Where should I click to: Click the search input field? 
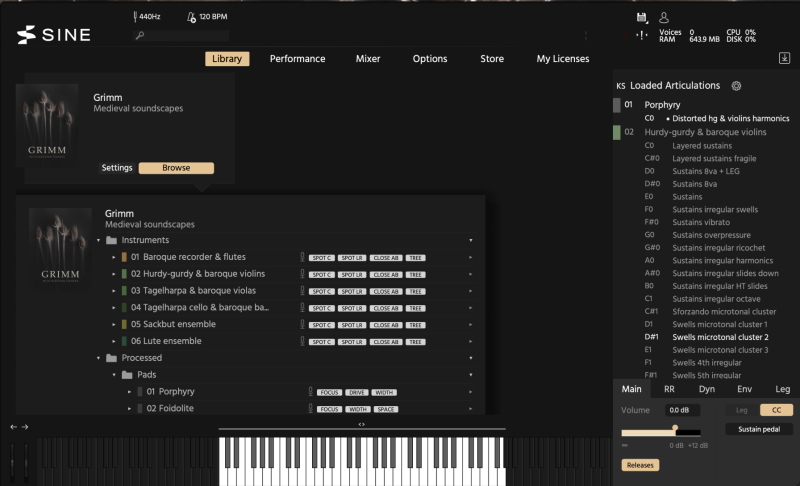click(181, 35)
